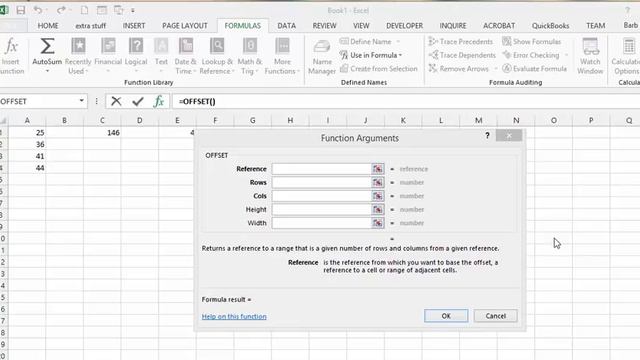The height and width of the screenshot is (360, 640).
Task: Collapse dialog via Reference range selector icon
Action: click(378, 169)
